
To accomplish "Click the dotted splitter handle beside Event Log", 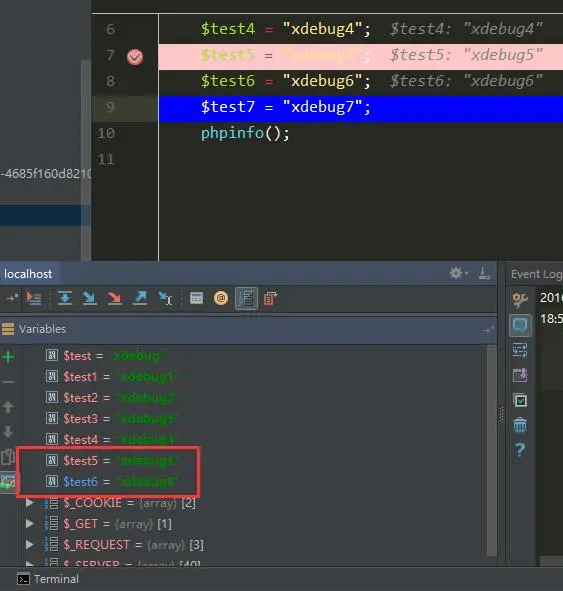I will point(501,413).
